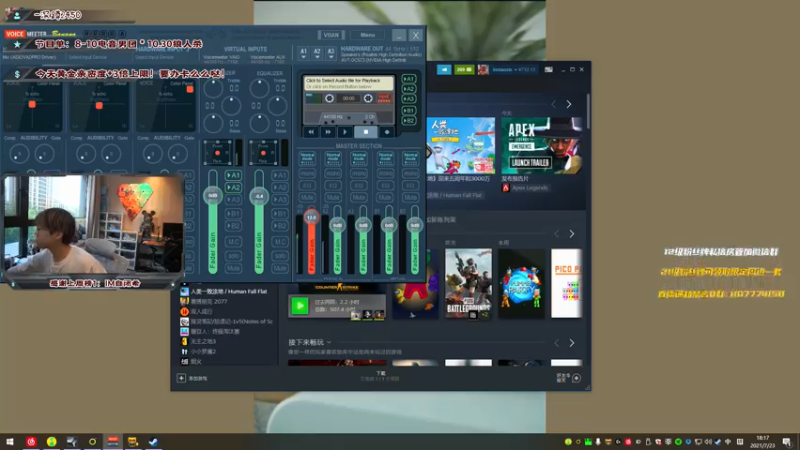Toggle cassette playback output to B1
This screenshot has height=450, width=800.
tap(409, 111)
